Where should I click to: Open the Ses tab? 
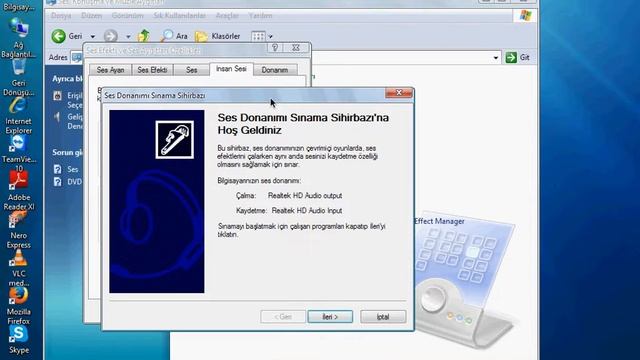click(191, 70)
